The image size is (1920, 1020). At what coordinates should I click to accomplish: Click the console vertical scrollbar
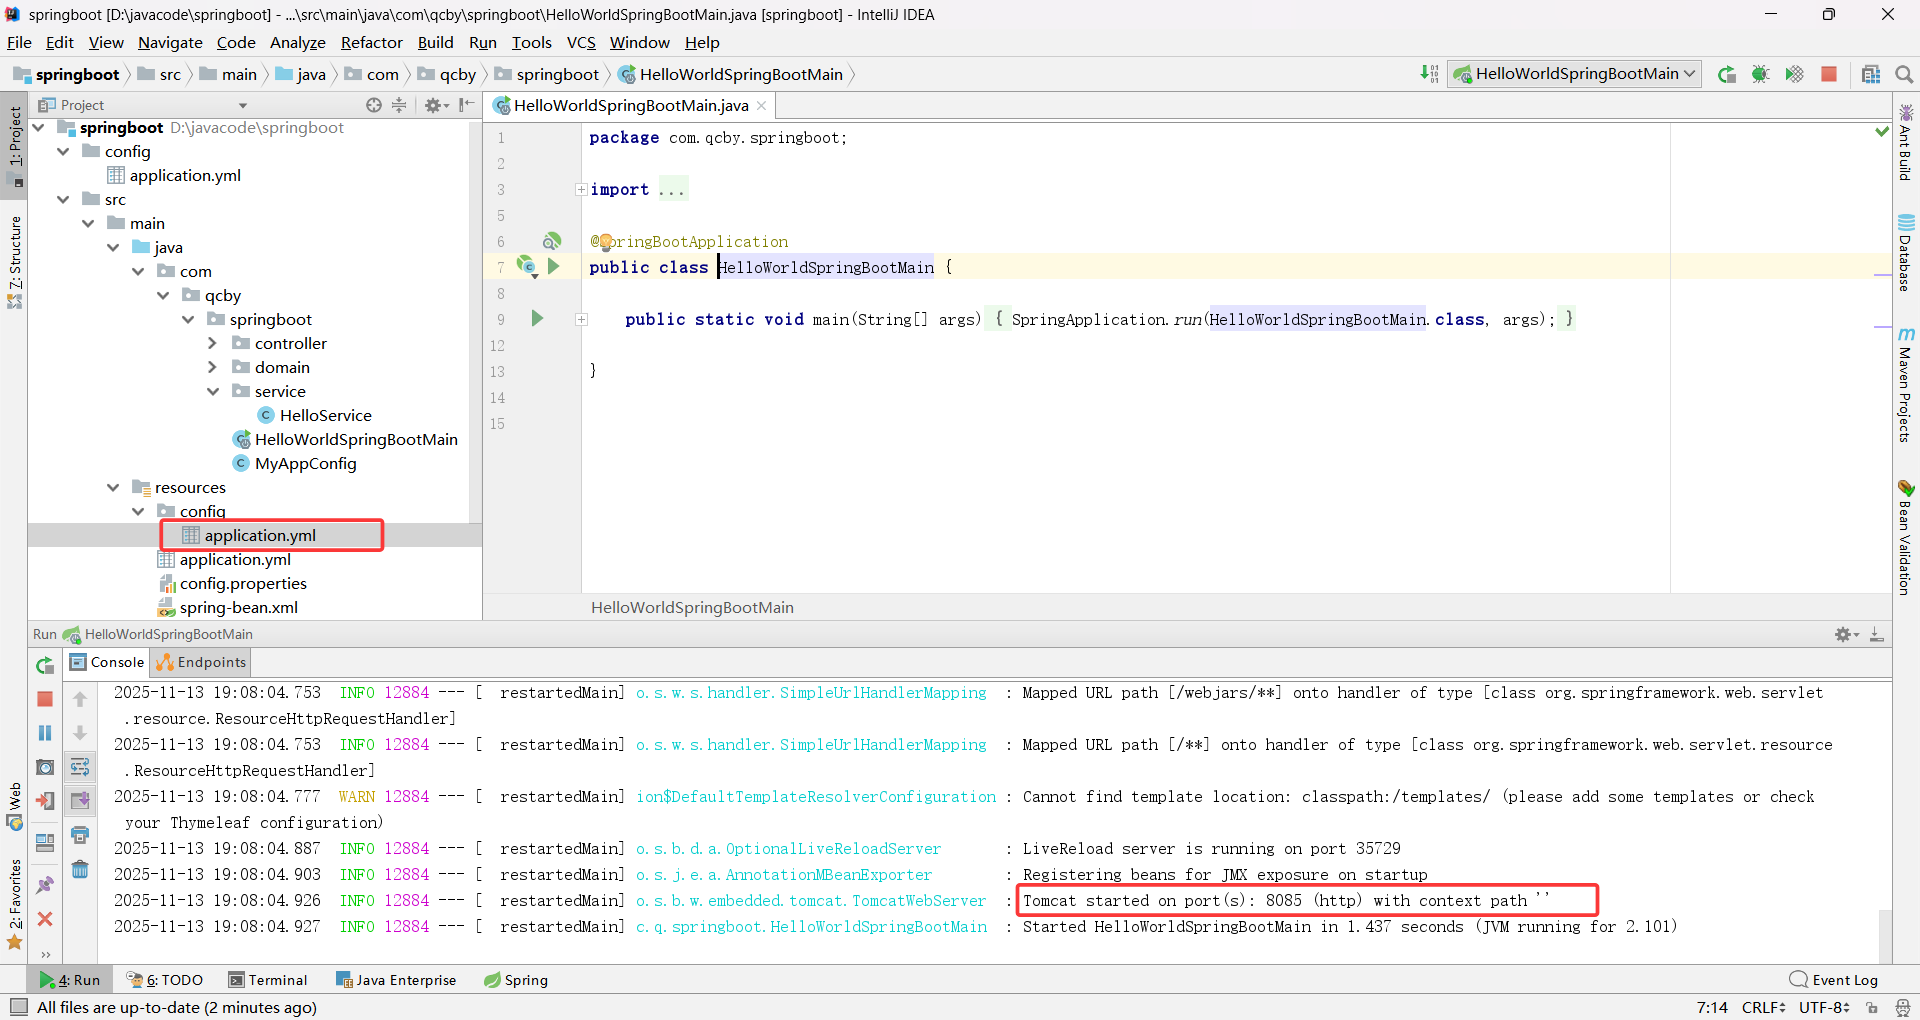pos(1884,935)
